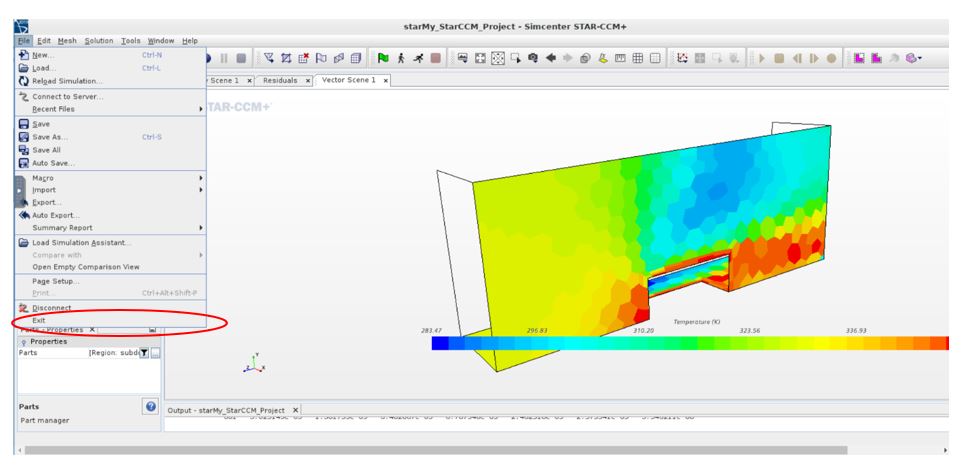This screenshot has width=969, height=468.
Task: Click the grey forward arrow icon
Action: [x=567, y=58]
